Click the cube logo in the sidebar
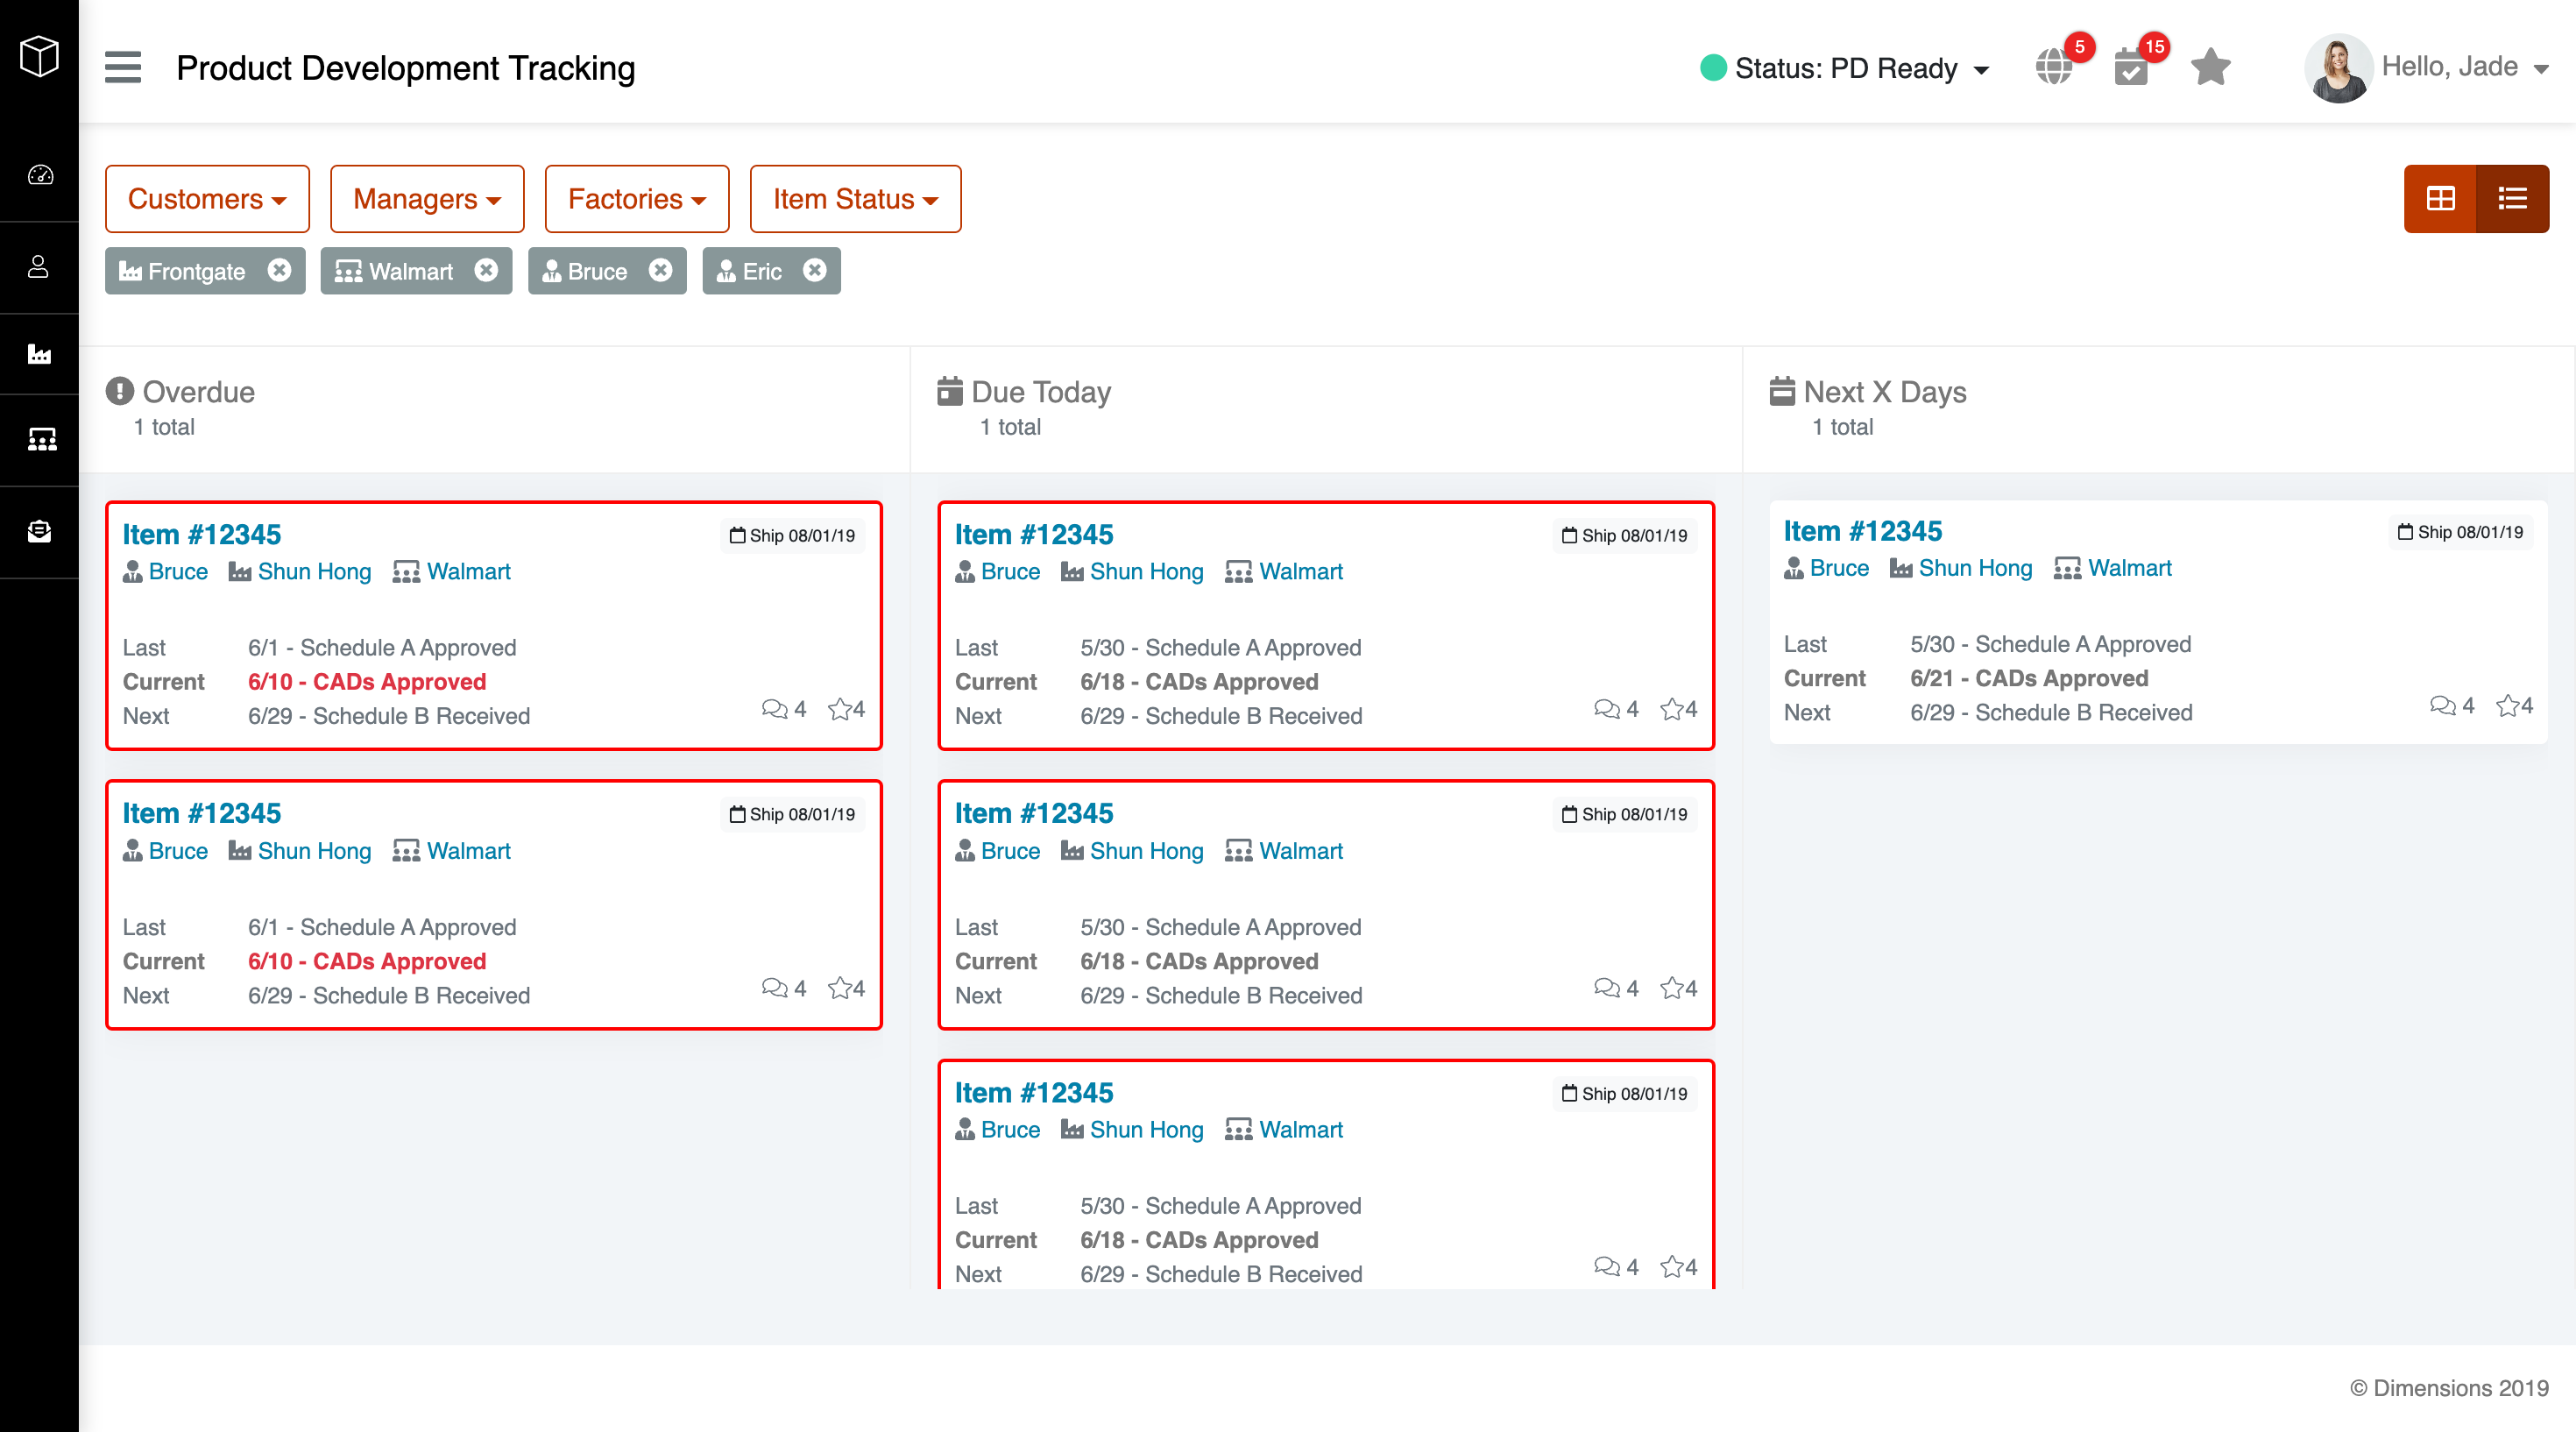The image size is (2576, 1432). [39, 56]
